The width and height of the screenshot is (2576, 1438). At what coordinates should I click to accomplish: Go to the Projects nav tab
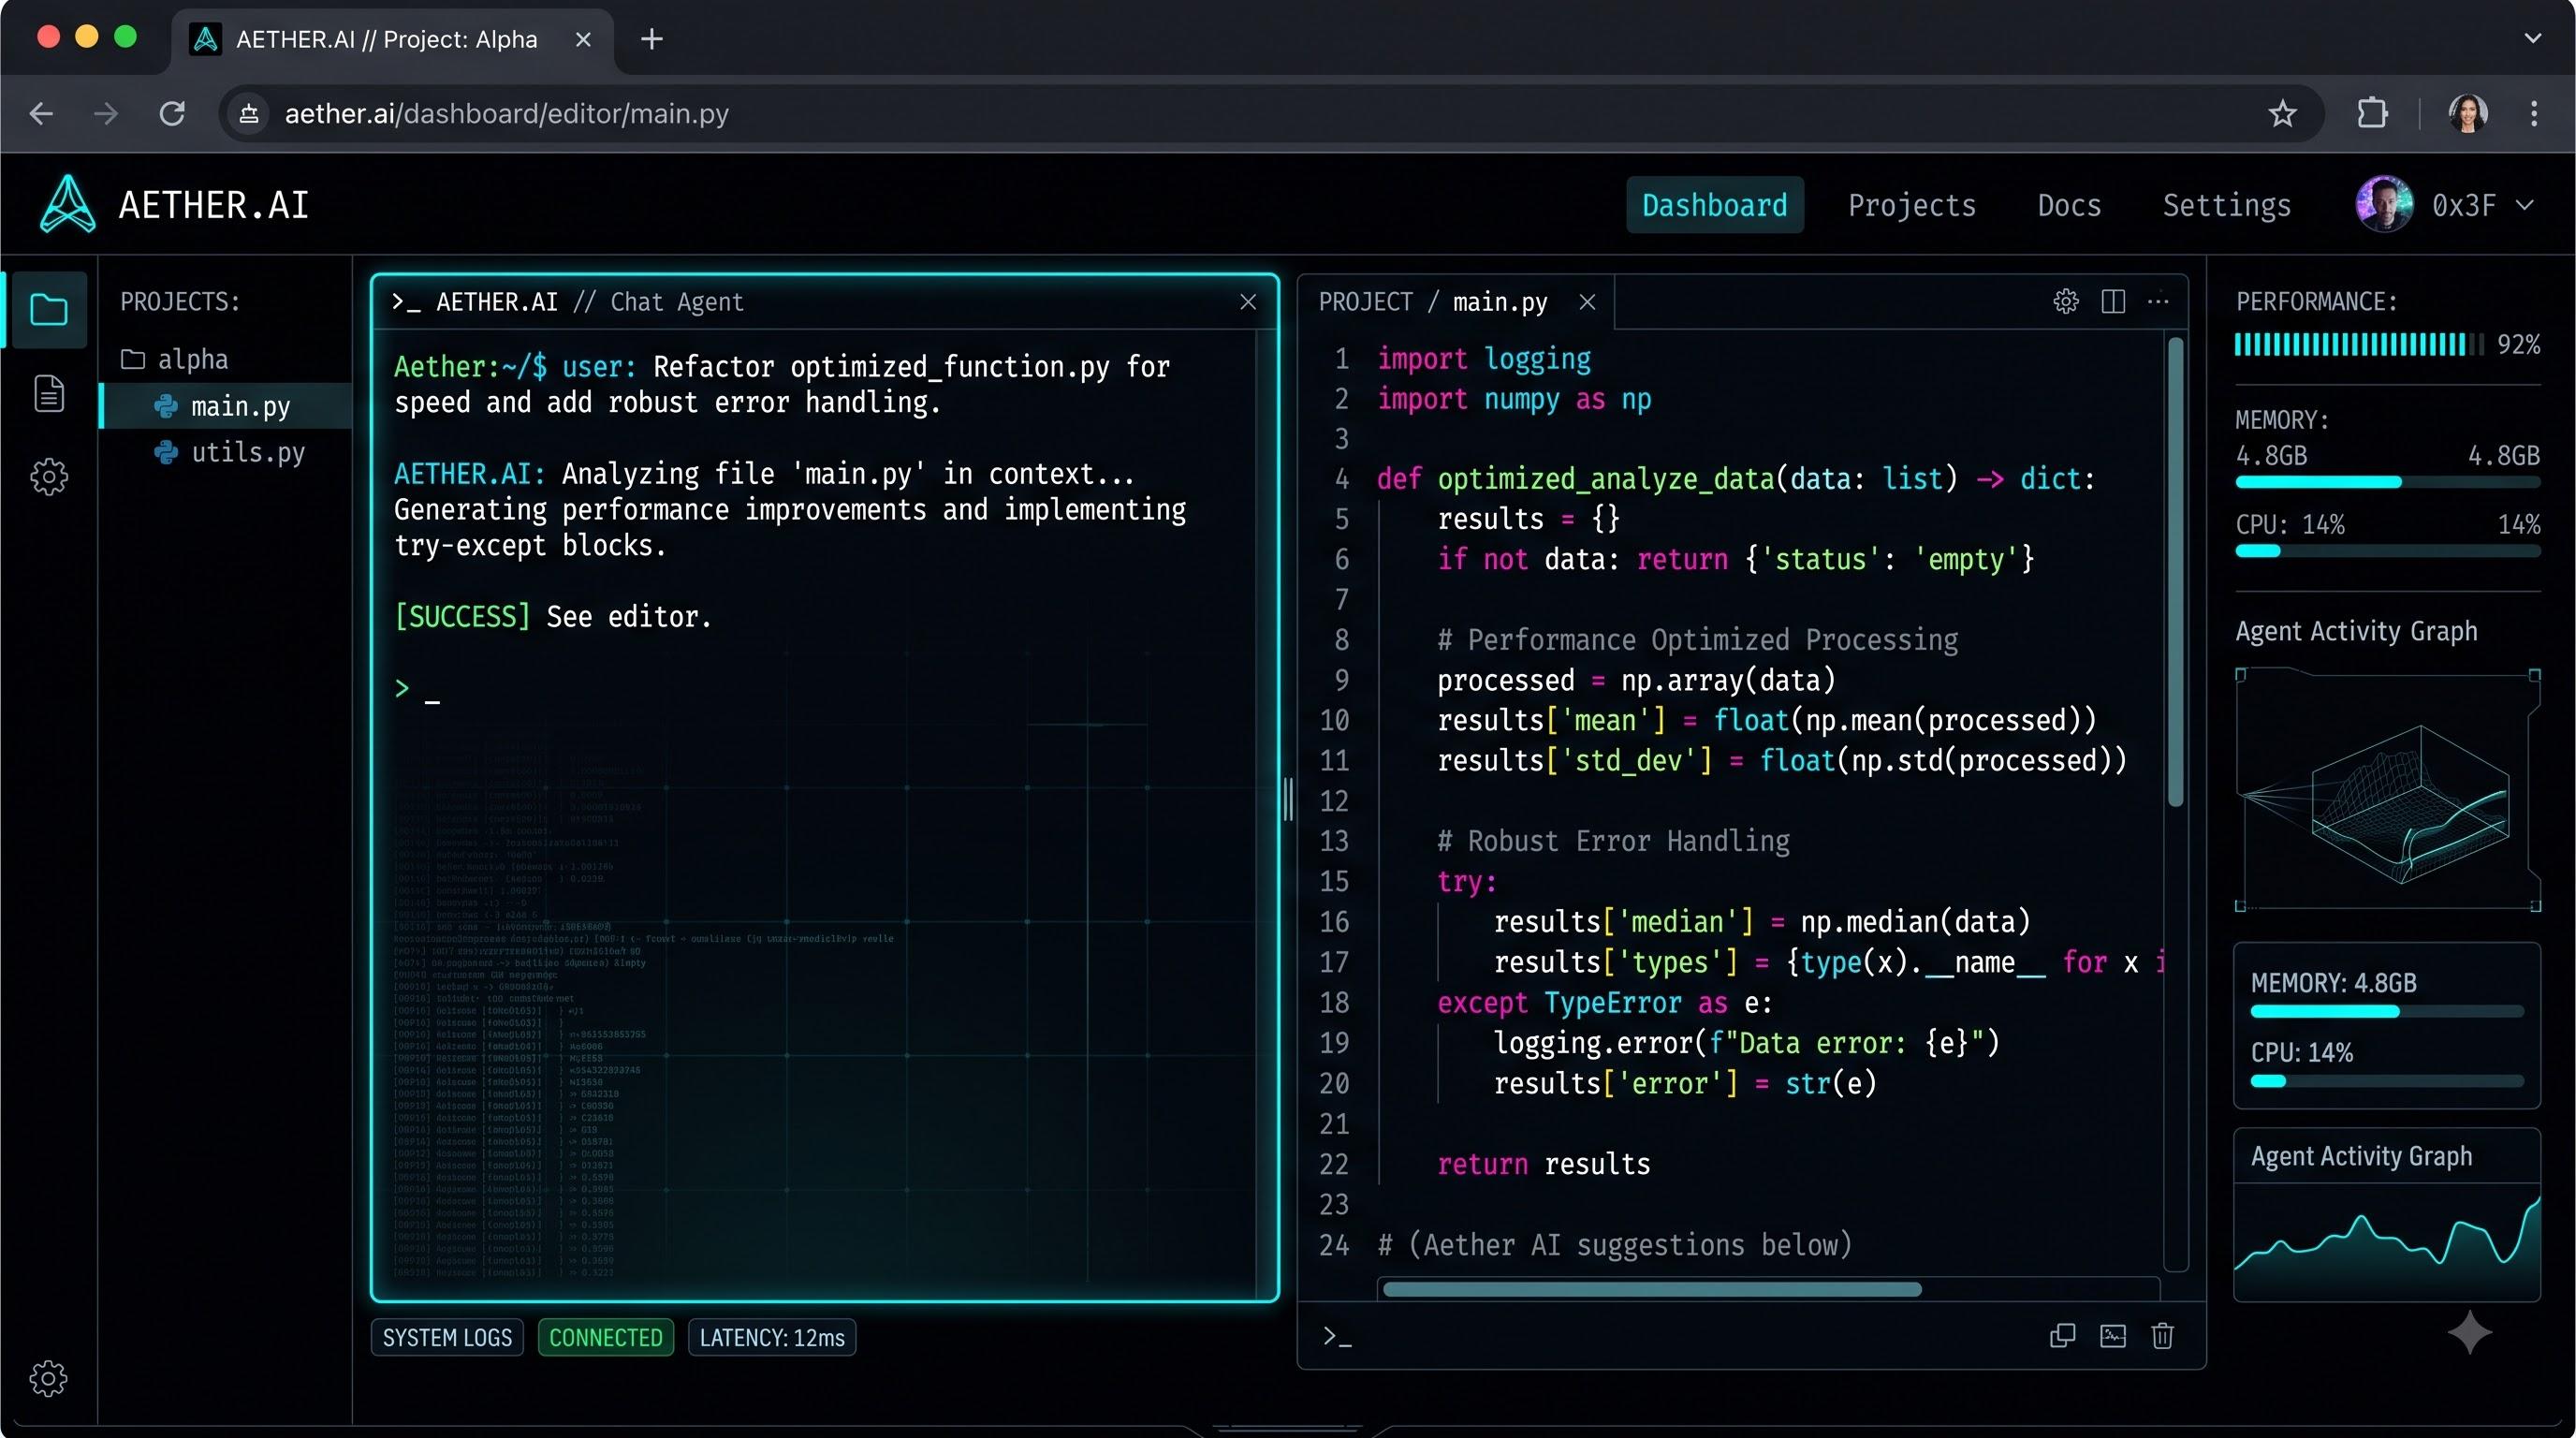[1912, 205]
